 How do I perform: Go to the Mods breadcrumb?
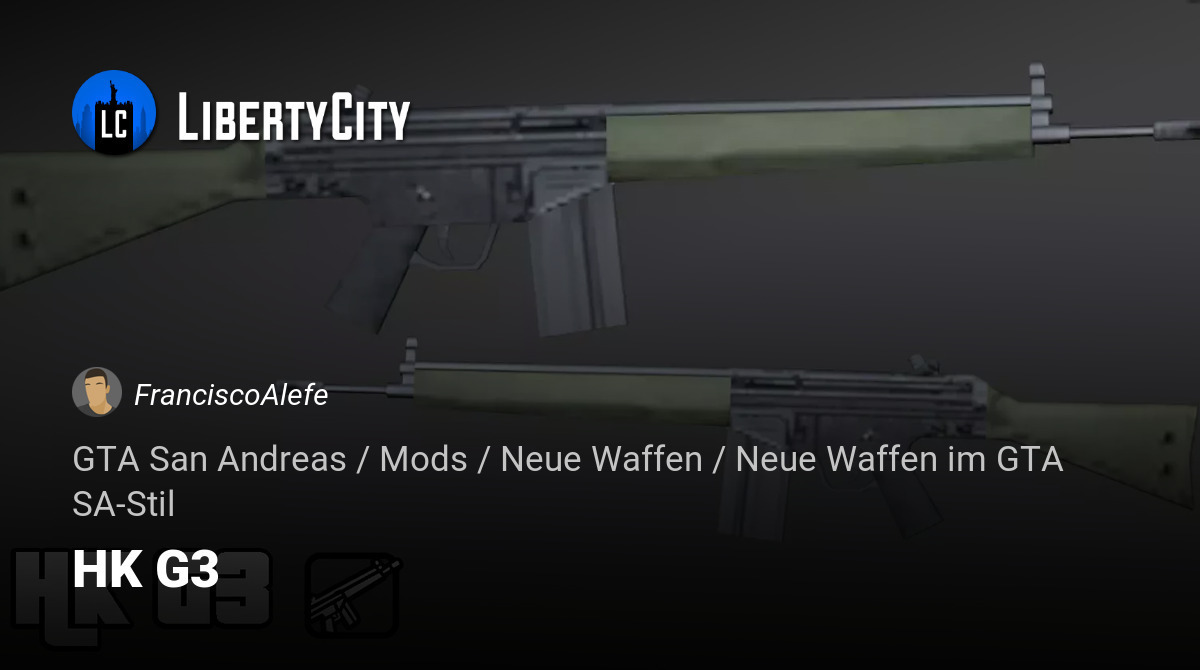423,459
